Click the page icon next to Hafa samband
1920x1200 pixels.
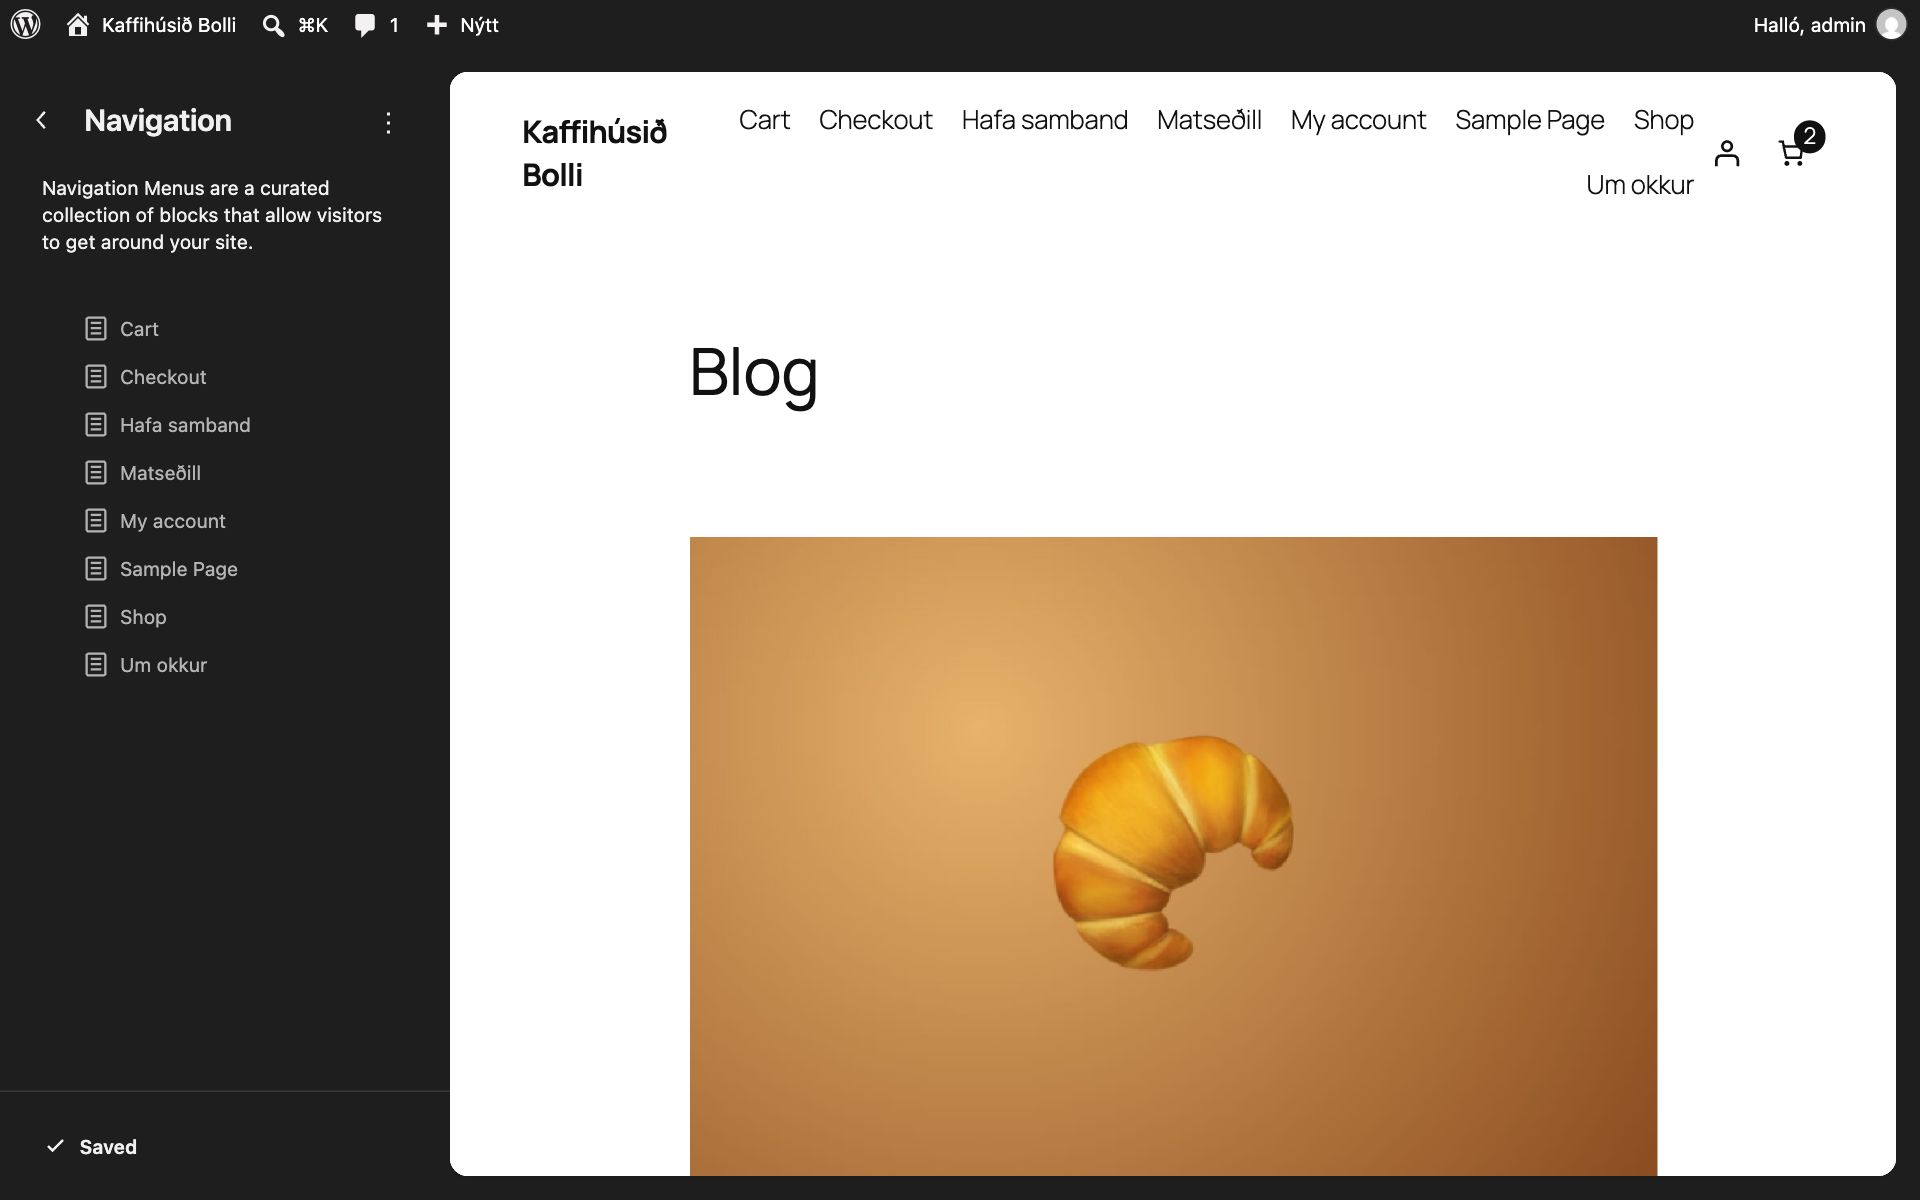coord(96,424)
